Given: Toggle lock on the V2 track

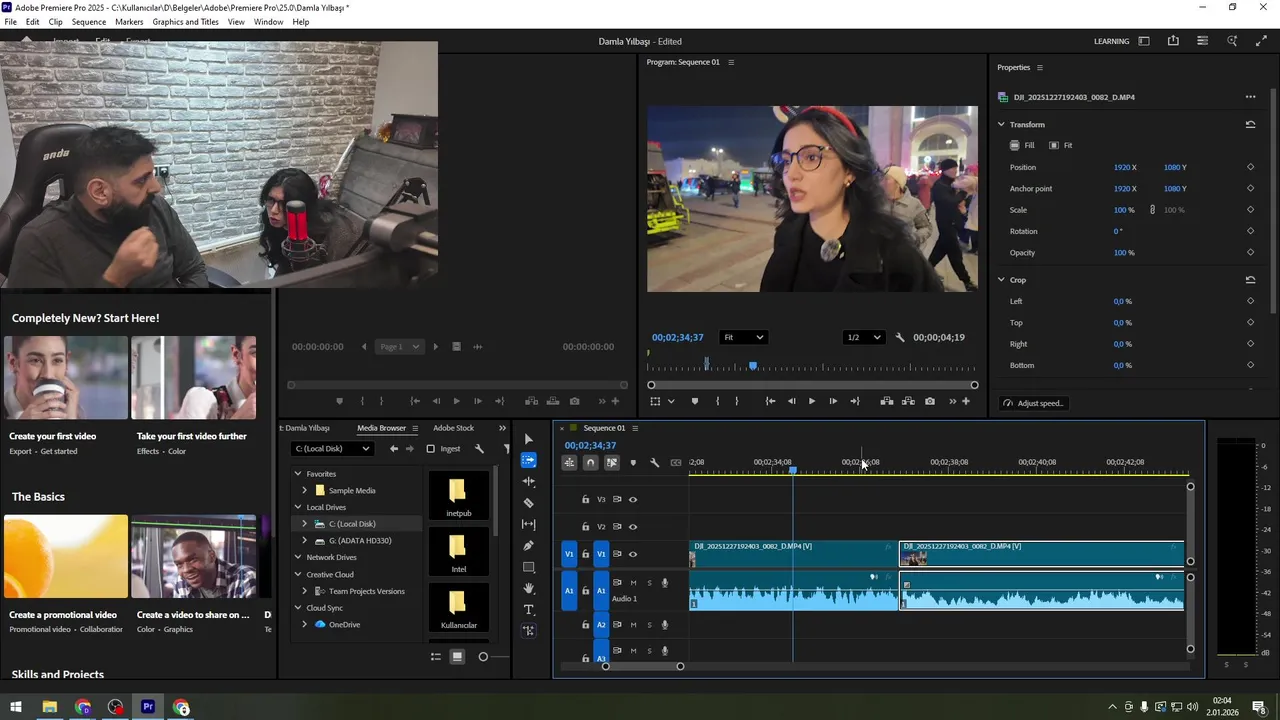Looking at the screenshot, I should click(x=586, y=527).
